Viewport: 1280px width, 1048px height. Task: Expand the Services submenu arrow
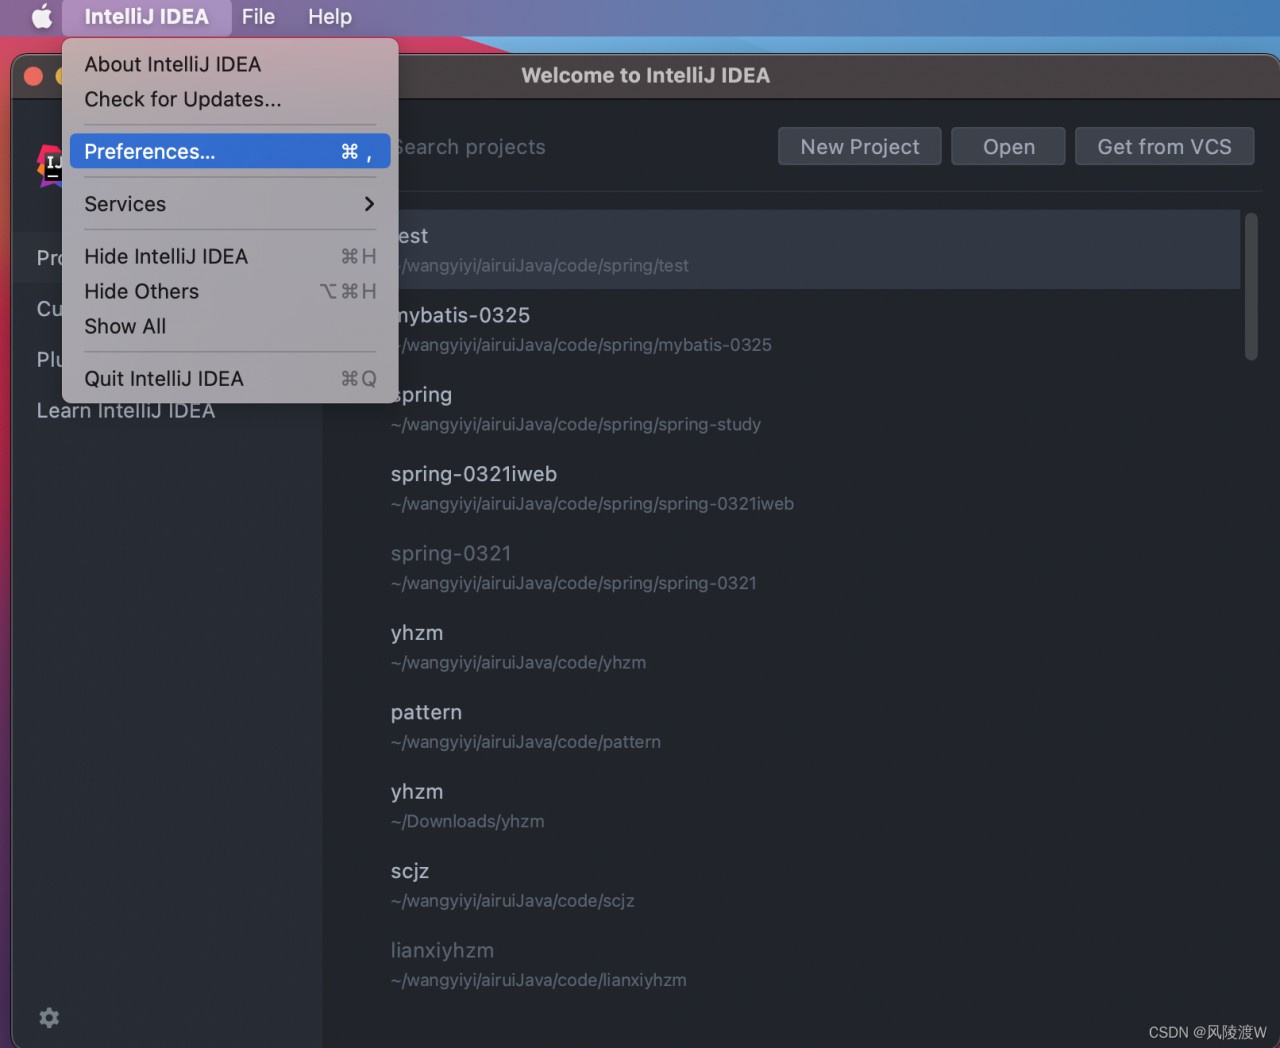(369, 204)
